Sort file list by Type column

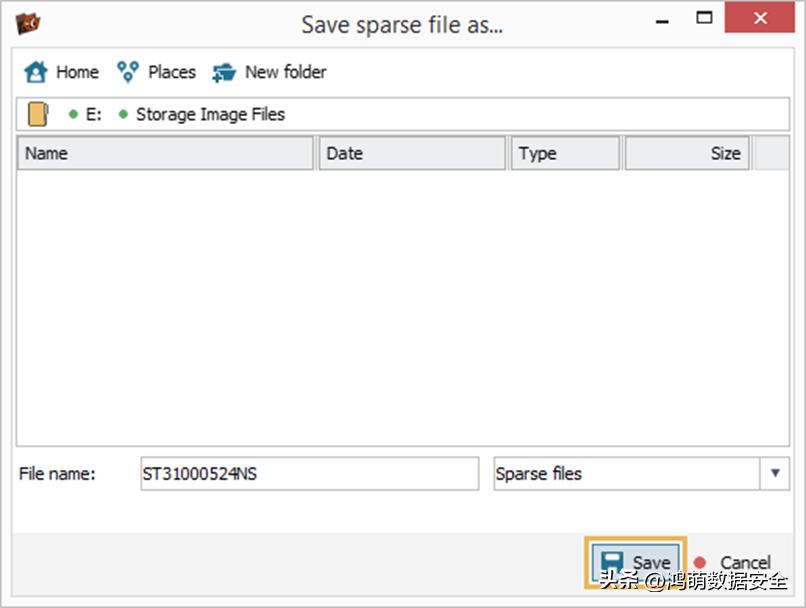[x=565, y=153]
